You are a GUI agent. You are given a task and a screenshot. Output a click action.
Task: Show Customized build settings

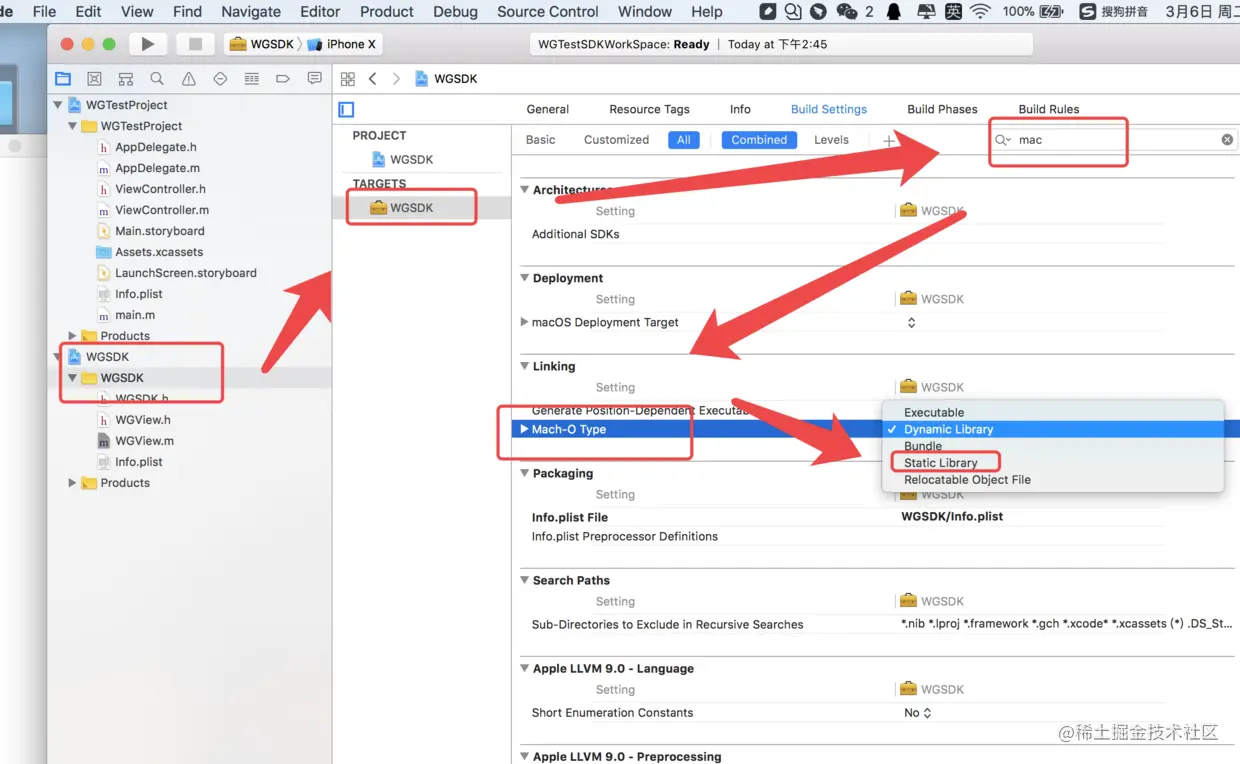pos(616,140)
